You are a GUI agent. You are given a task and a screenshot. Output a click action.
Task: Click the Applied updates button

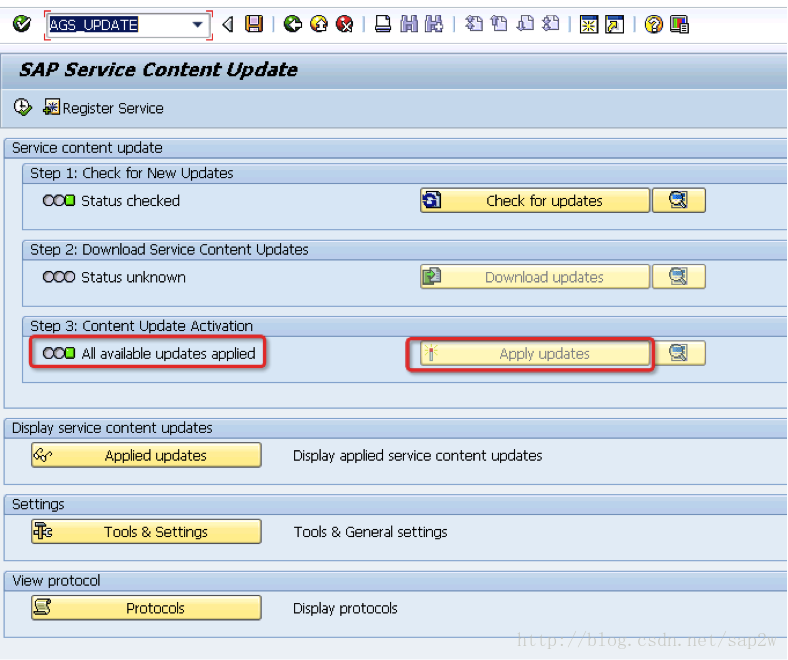point(146,455)
